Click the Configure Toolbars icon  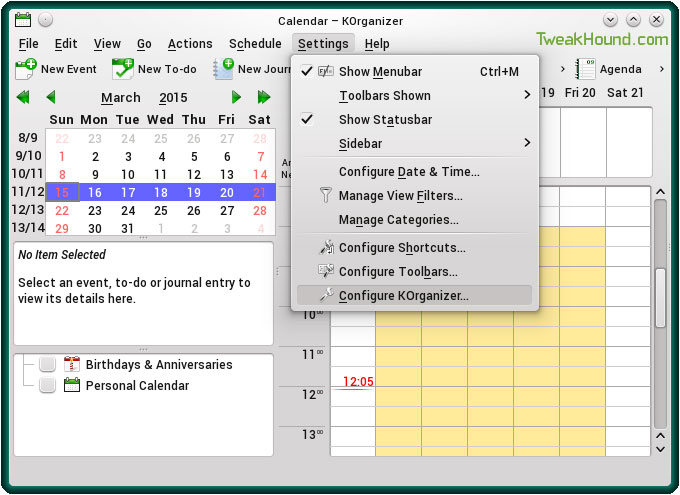click(326, 271)
